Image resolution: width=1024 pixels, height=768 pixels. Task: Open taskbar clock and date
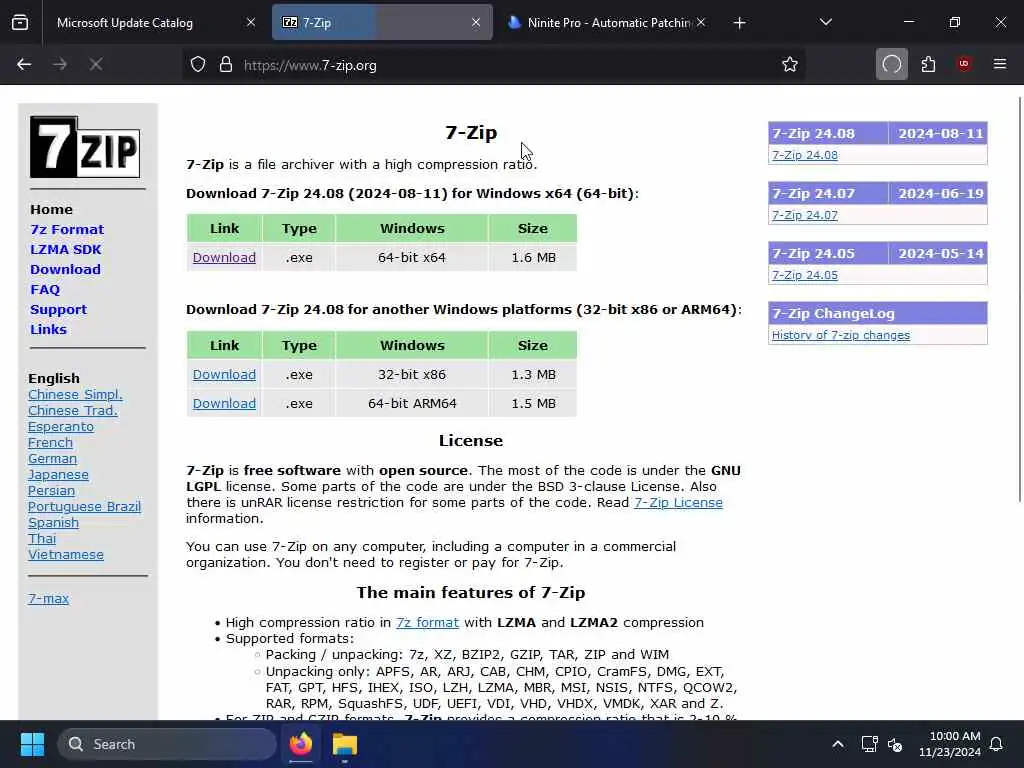point(950,744)
